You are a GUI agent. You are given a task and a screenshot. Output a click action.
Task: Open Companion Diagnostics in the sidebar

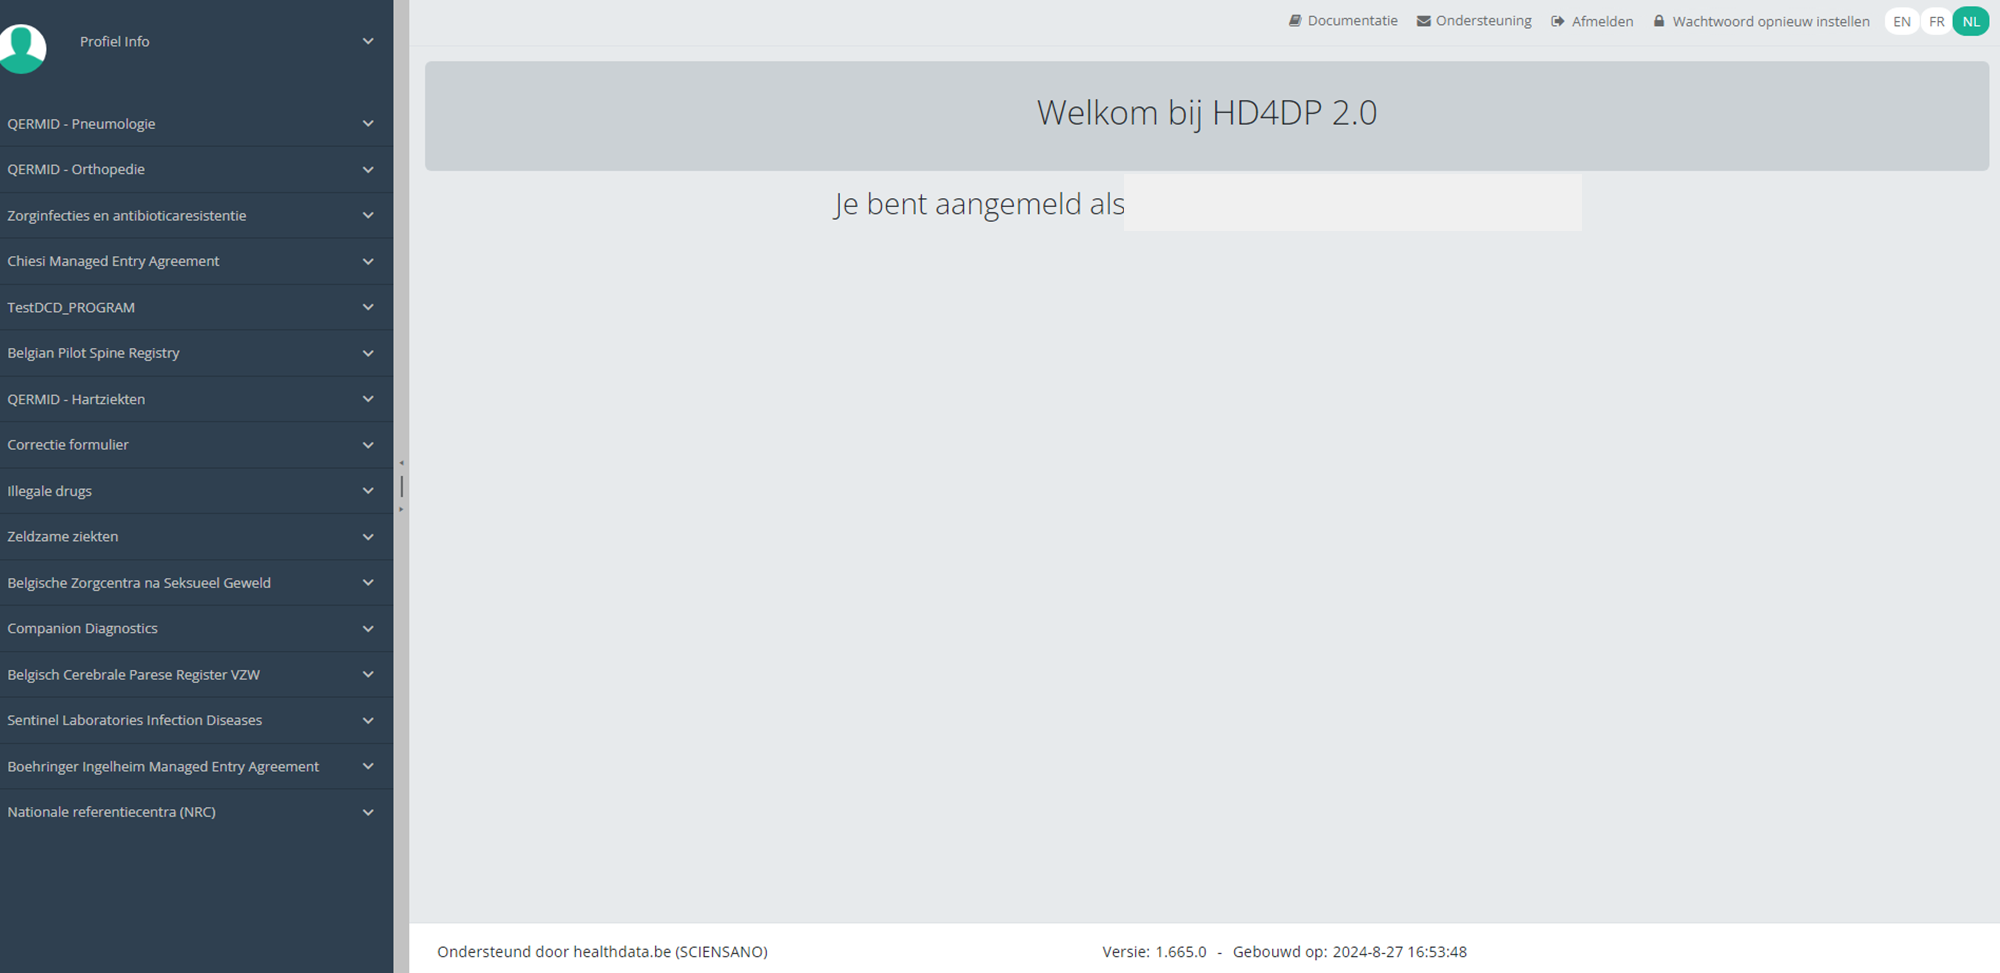click(82, 628)
